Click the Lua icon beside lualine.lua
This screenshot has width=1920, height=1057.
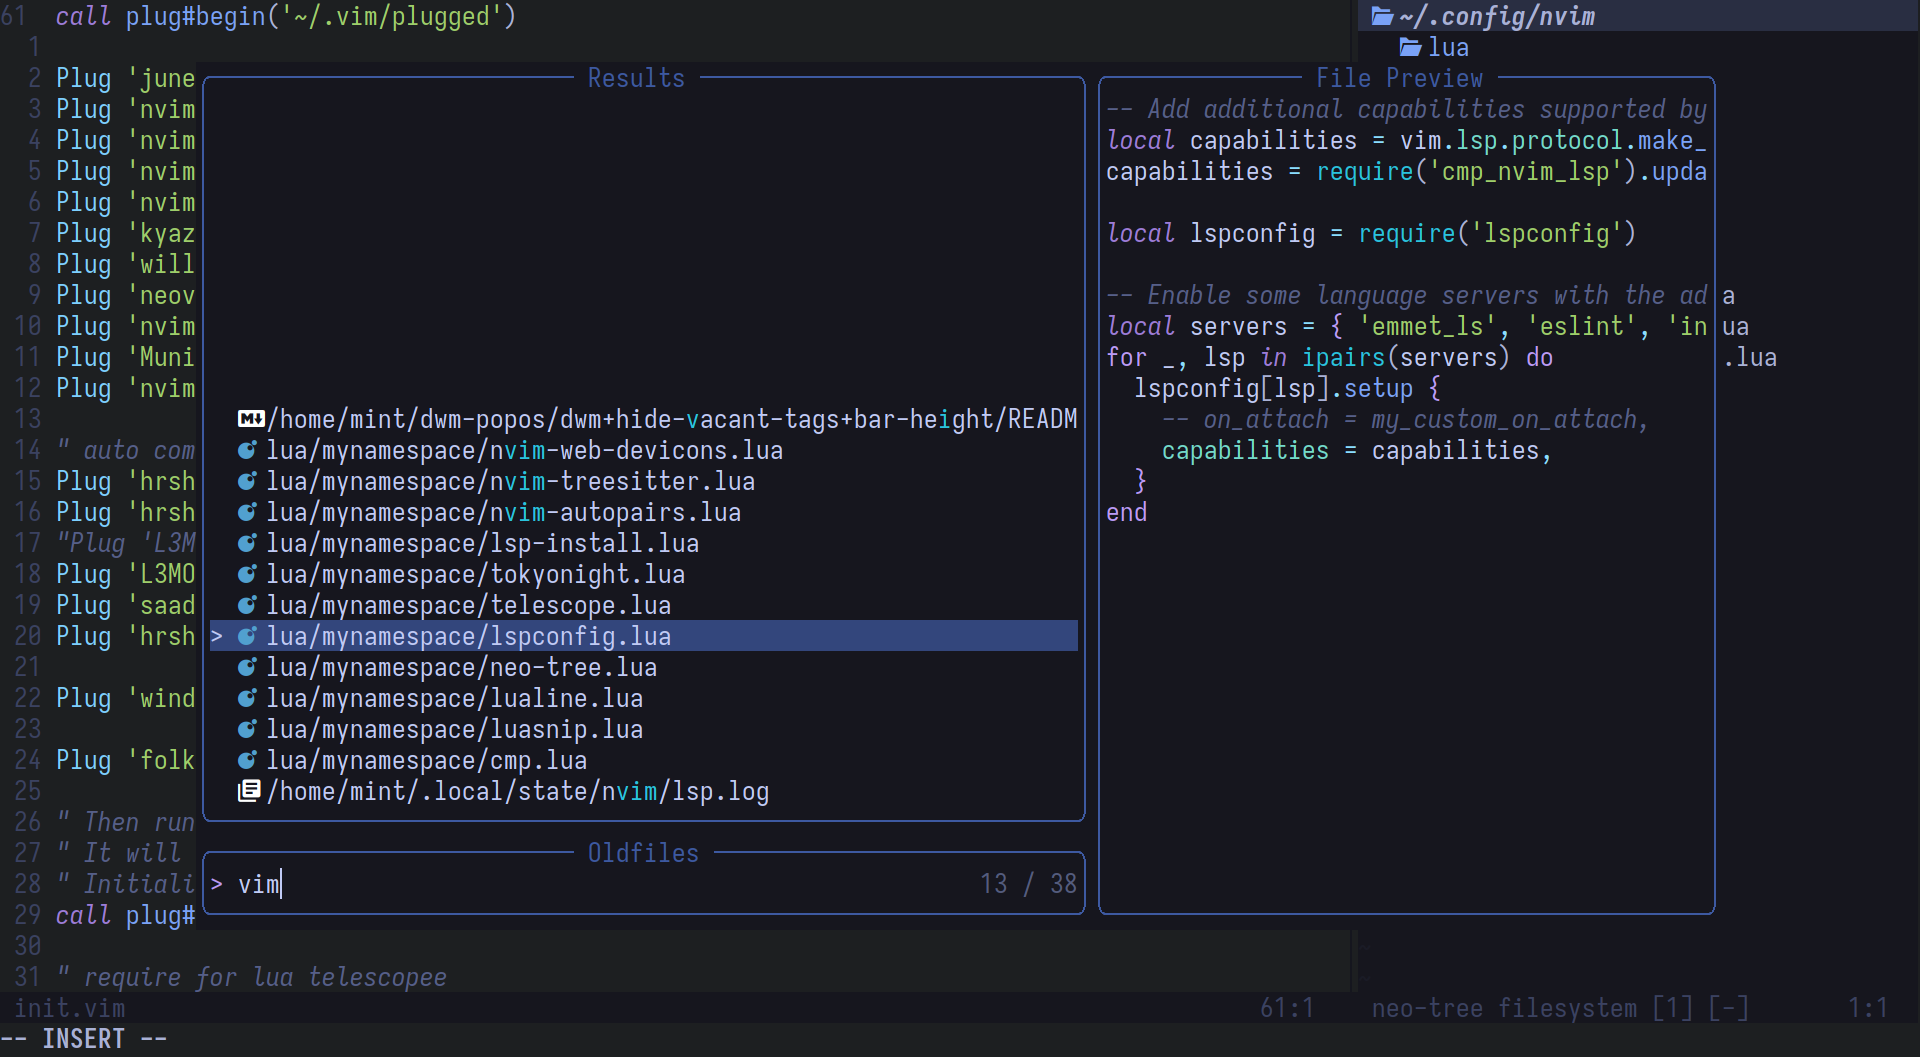pyautogui.click(x=247, y=698)
